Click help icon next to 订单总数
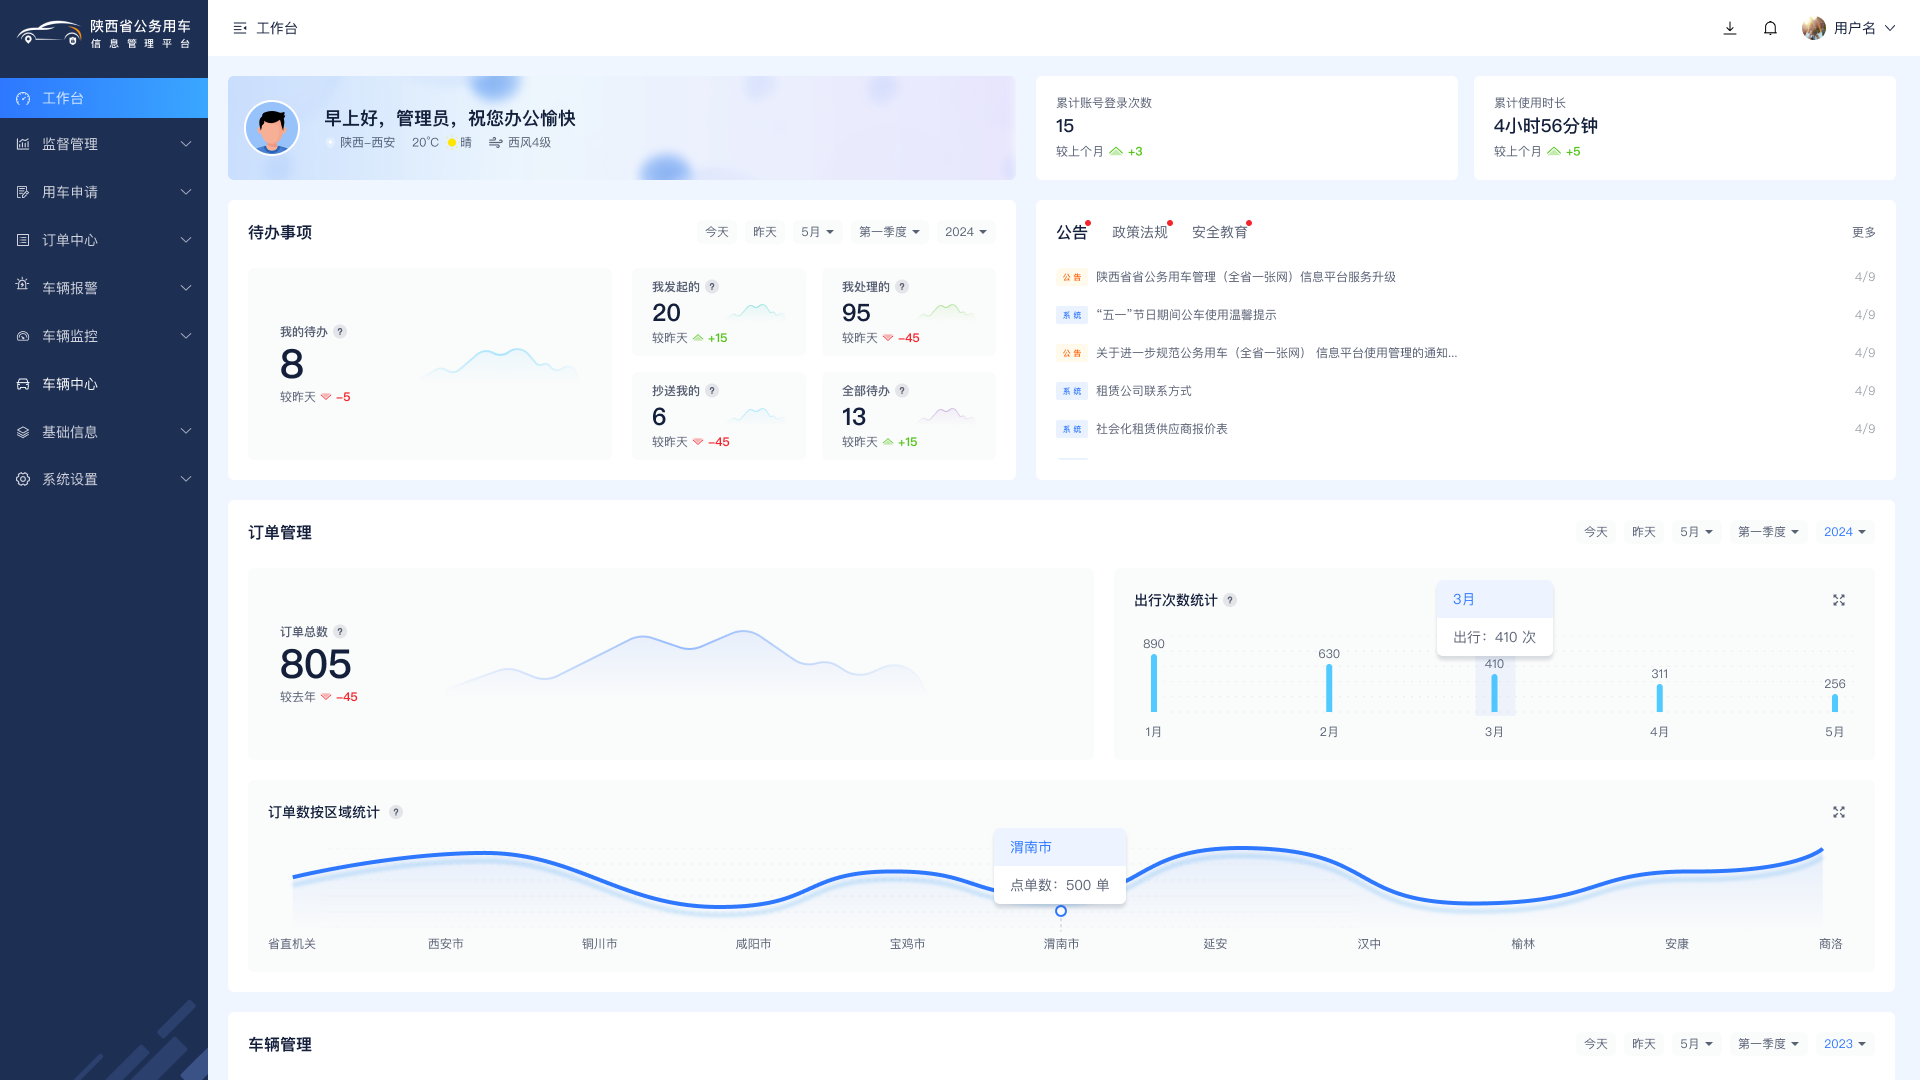Viewport: 1920px width, 1080px height. 340,632
